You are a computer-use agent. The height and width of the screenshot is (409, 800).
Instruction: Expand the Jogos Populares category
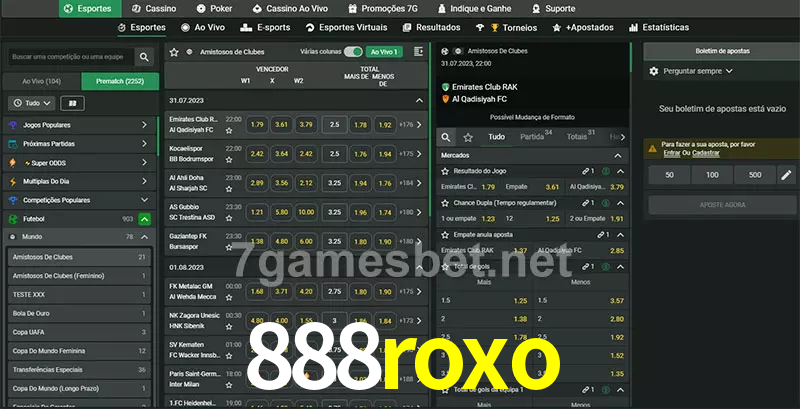[144, 125]
